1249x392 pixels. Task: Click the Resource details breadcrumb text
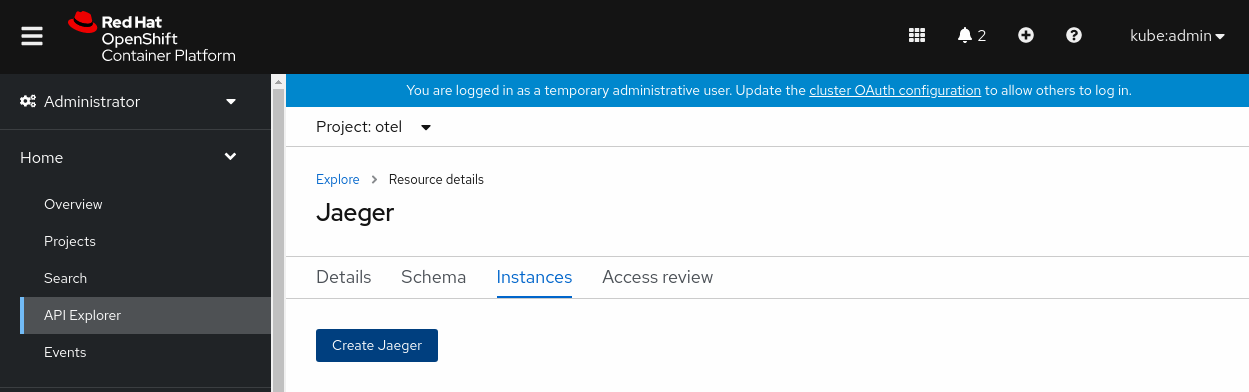tap(436, 180)
